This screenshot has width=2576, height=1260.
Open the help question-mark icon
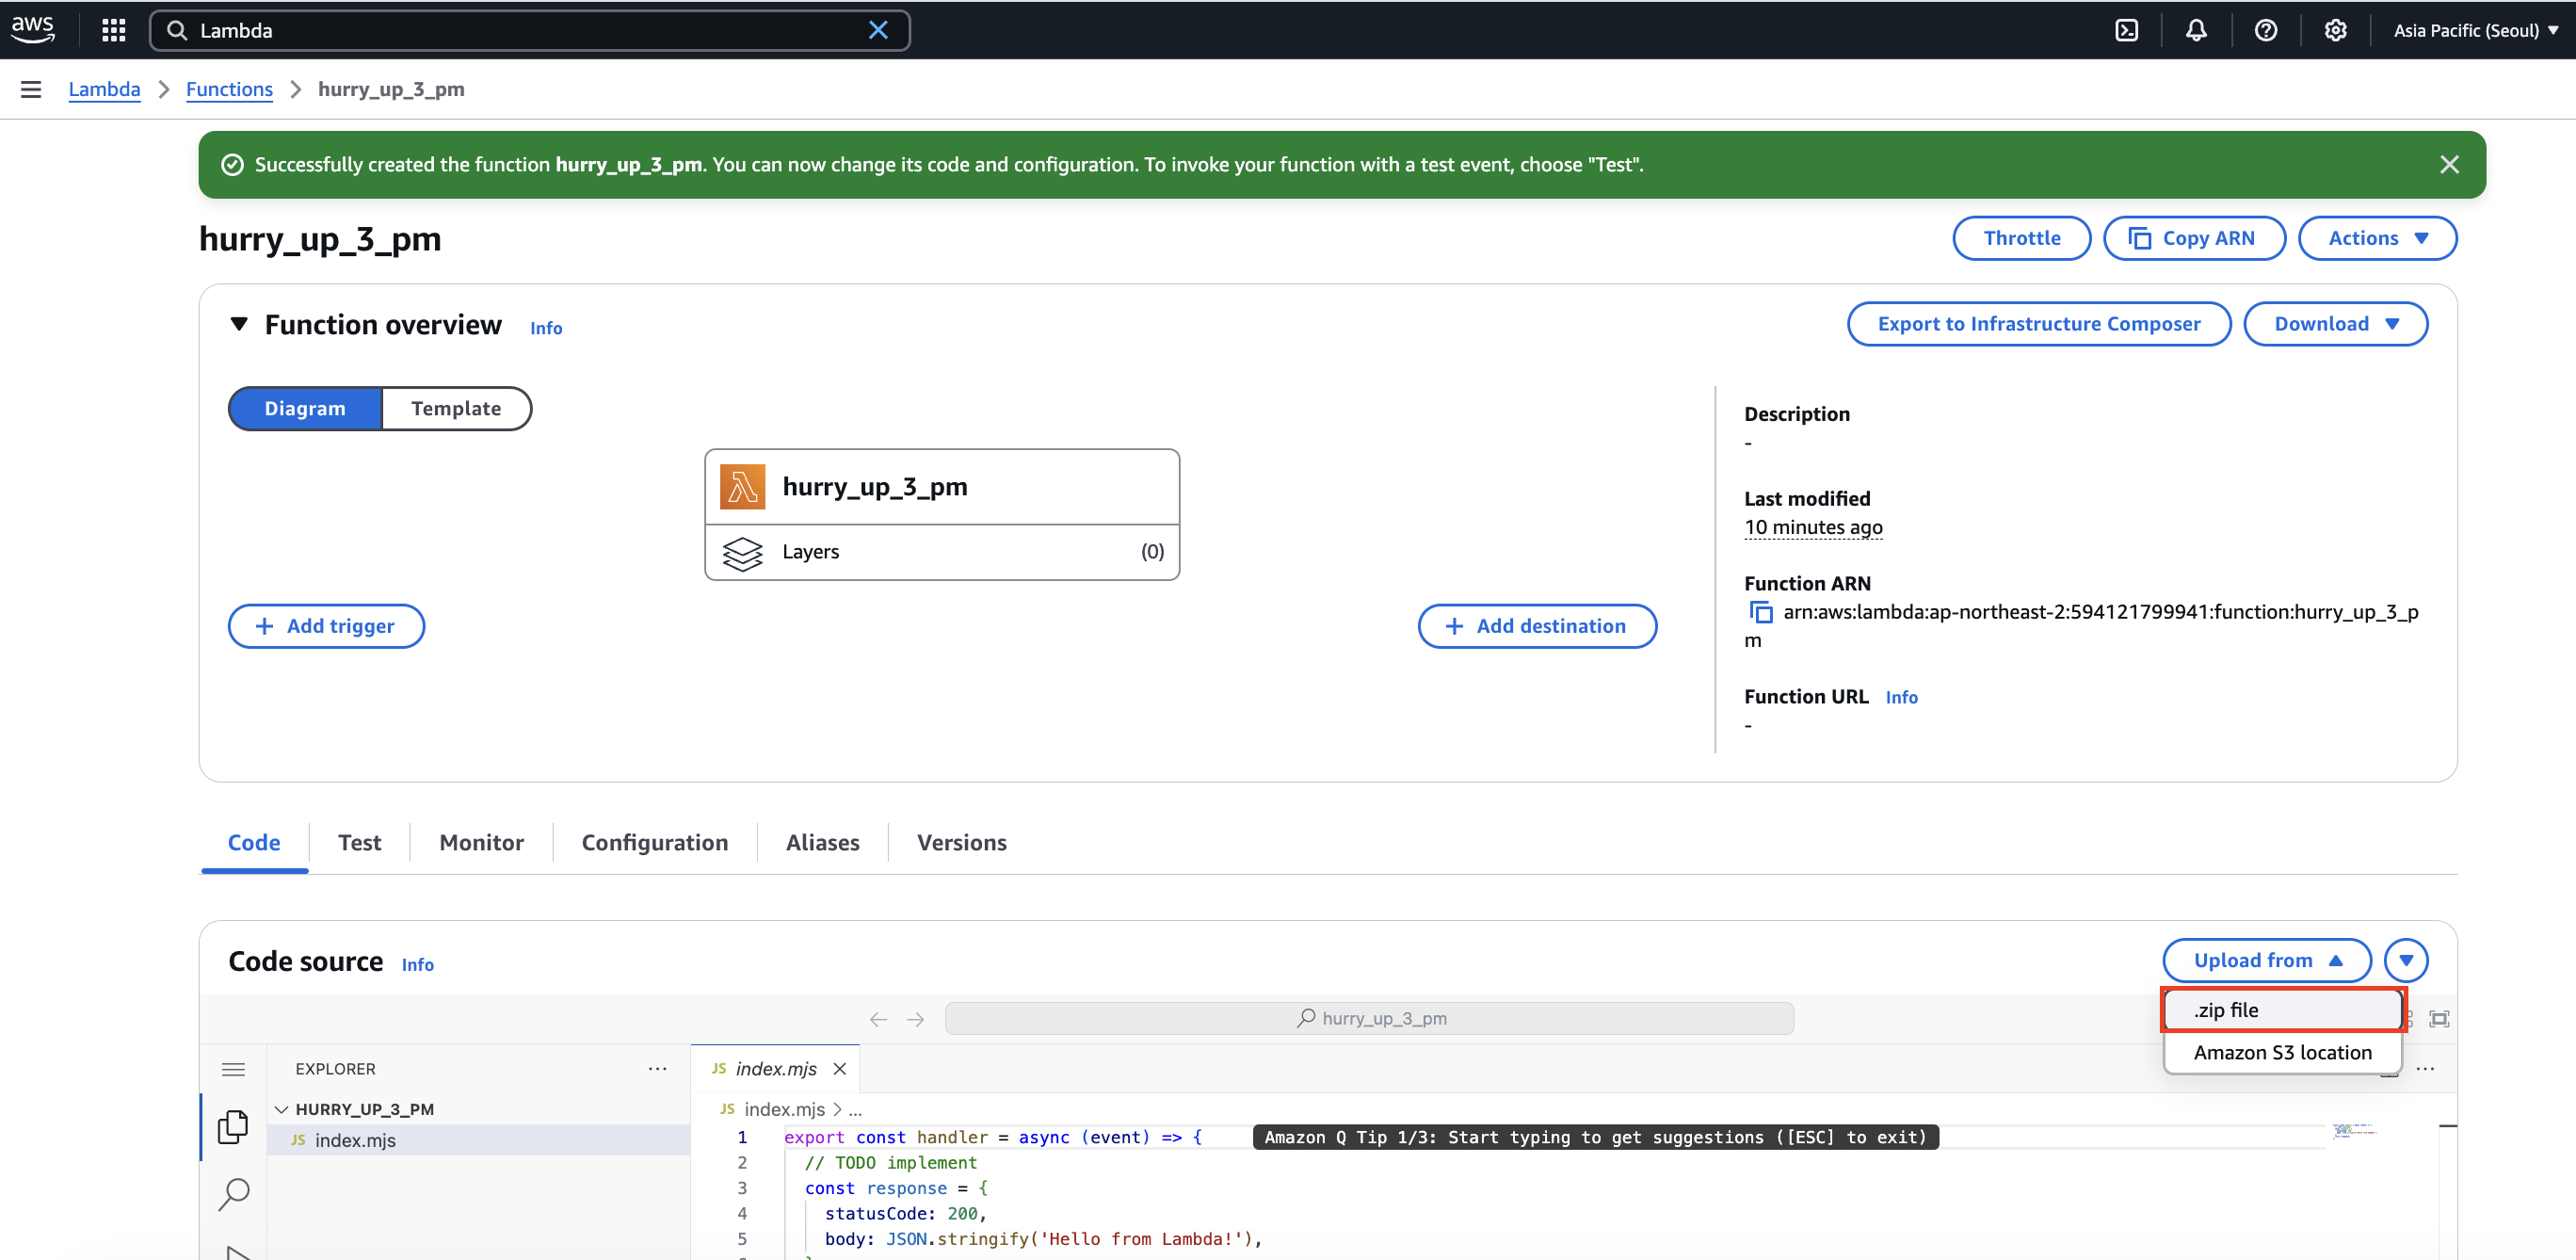pos(2266,30)
